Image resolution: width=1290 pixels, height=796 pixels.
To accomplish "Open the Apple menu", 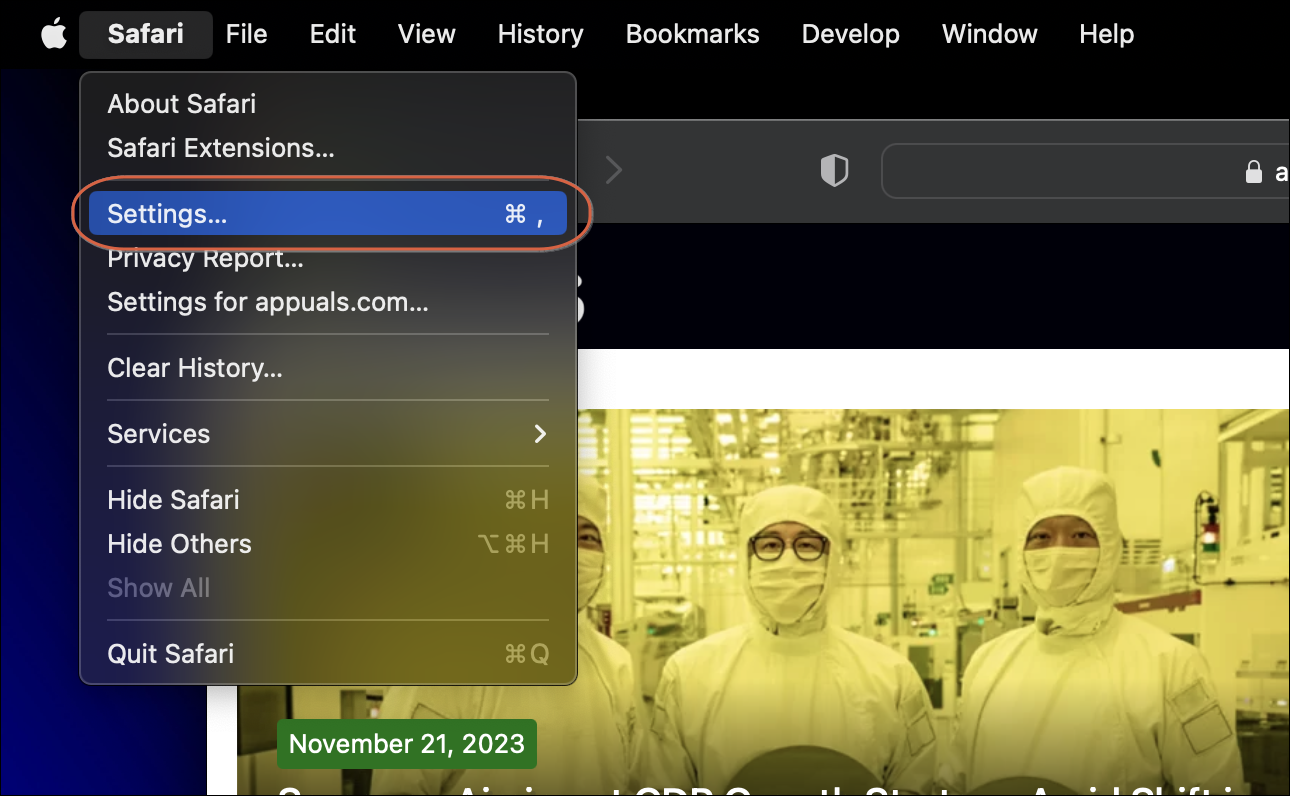I will 53,33.
